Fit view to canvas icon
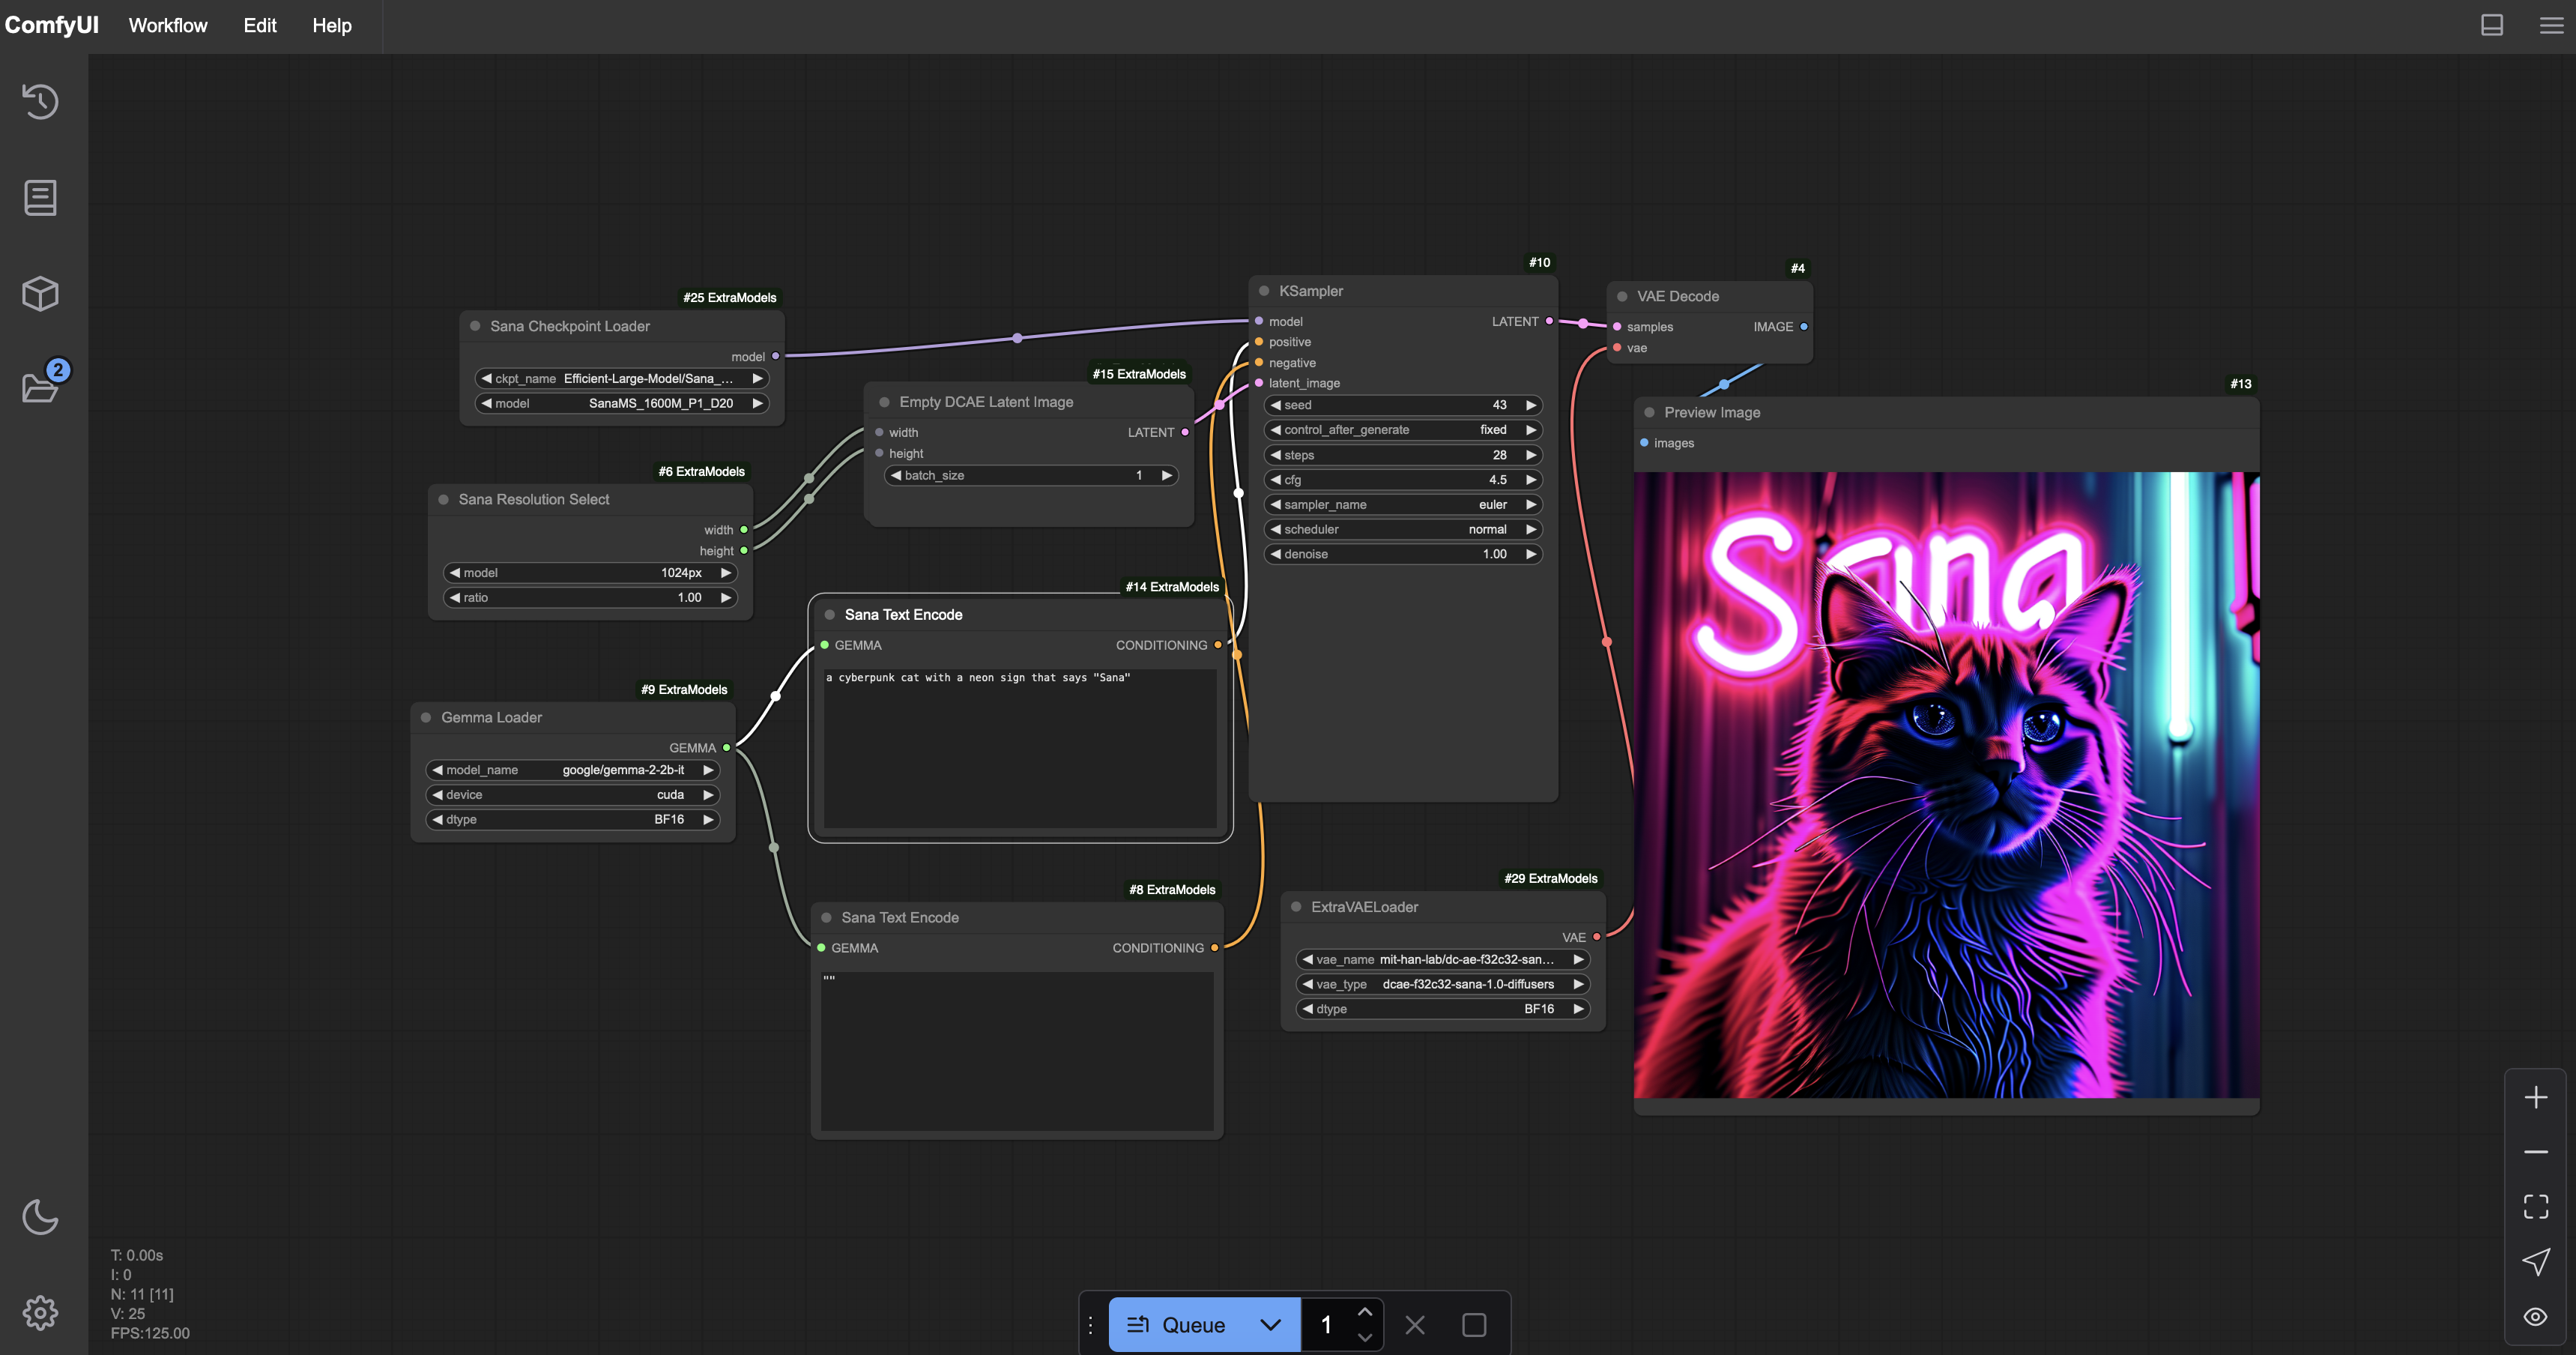Screen dimensions: 2576x1355 2536,1206
